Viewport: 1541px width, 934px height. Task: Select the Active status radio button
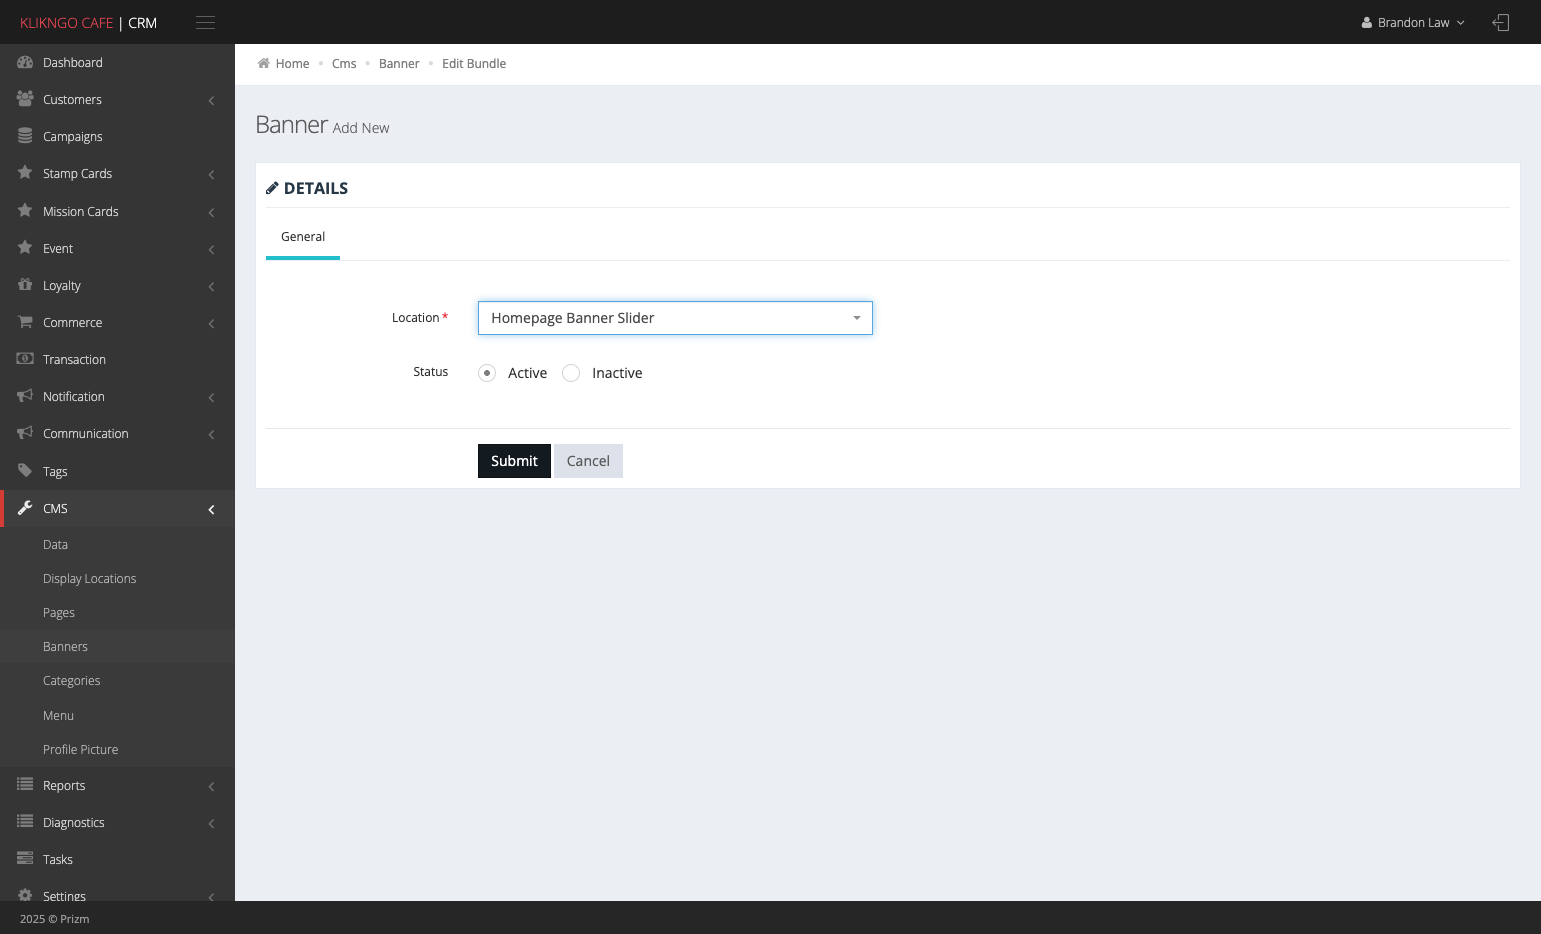487,373
